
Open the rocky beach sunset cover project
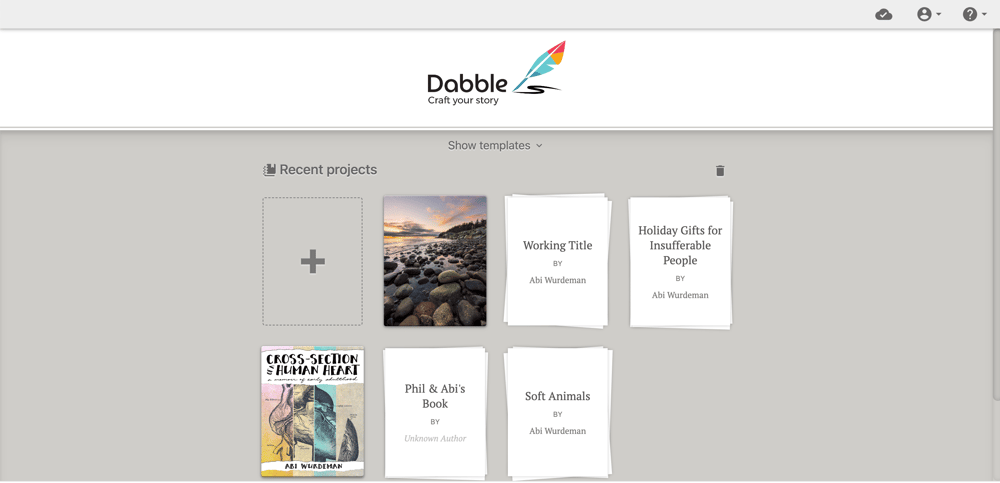coord(435,261)
